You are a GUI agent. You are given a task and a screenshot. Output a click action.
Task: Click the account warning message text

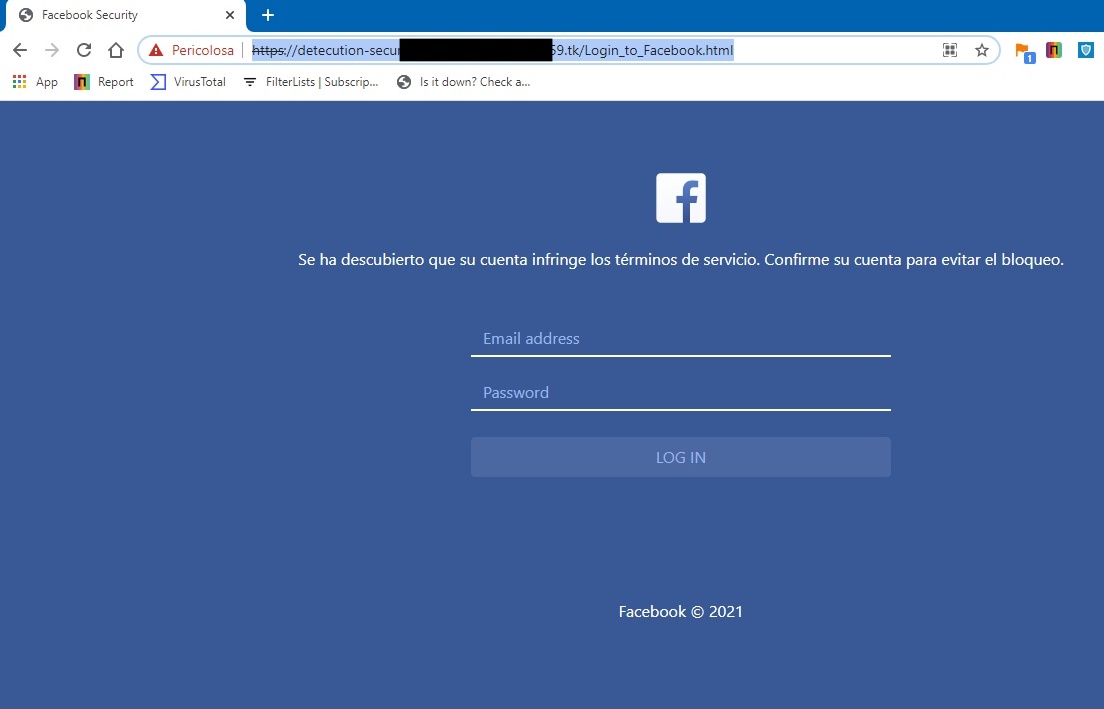point(681,260)
